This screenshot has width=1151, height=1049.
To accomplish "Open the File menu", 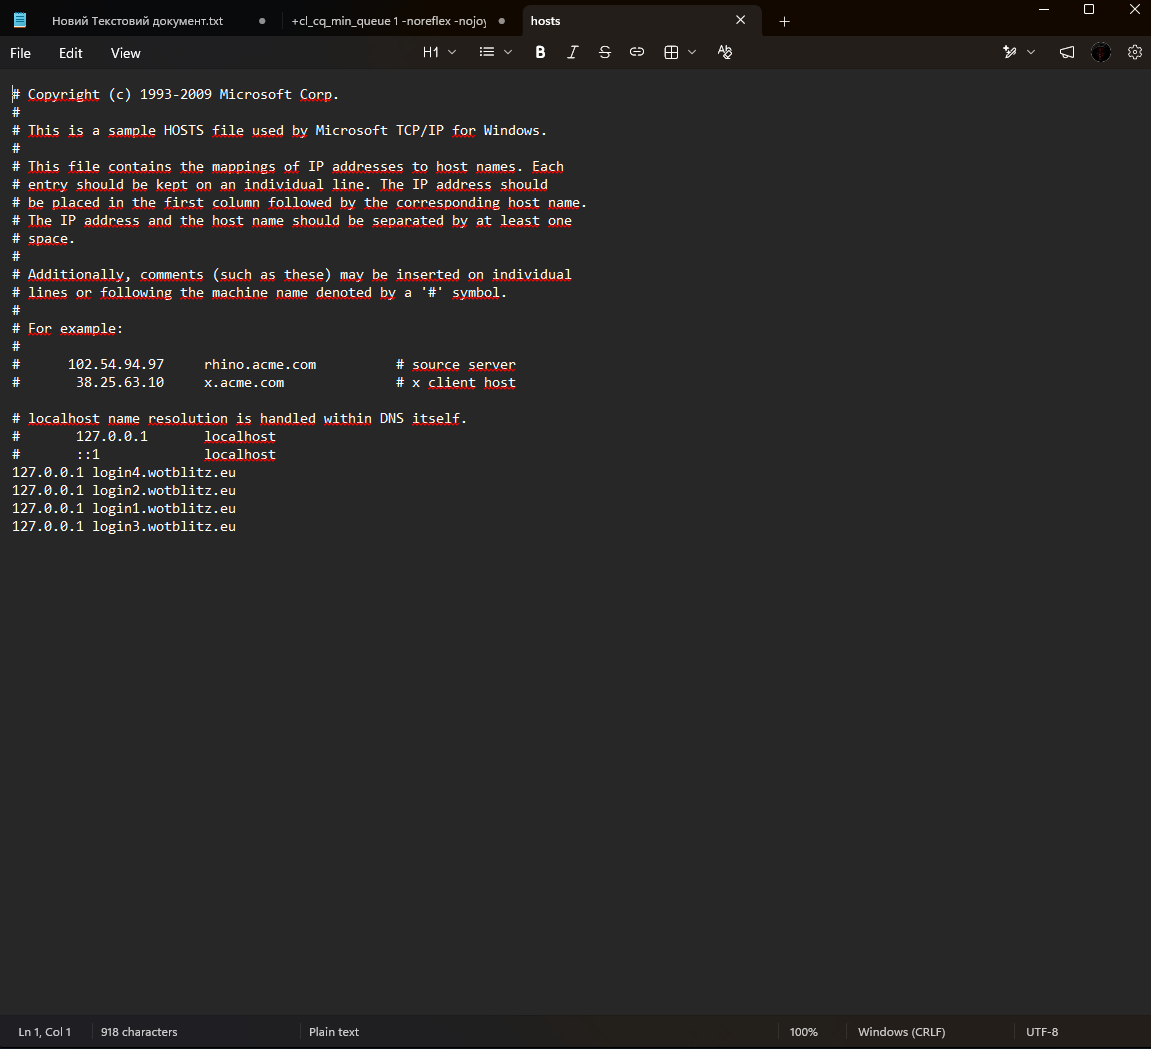I will (21, 53).
